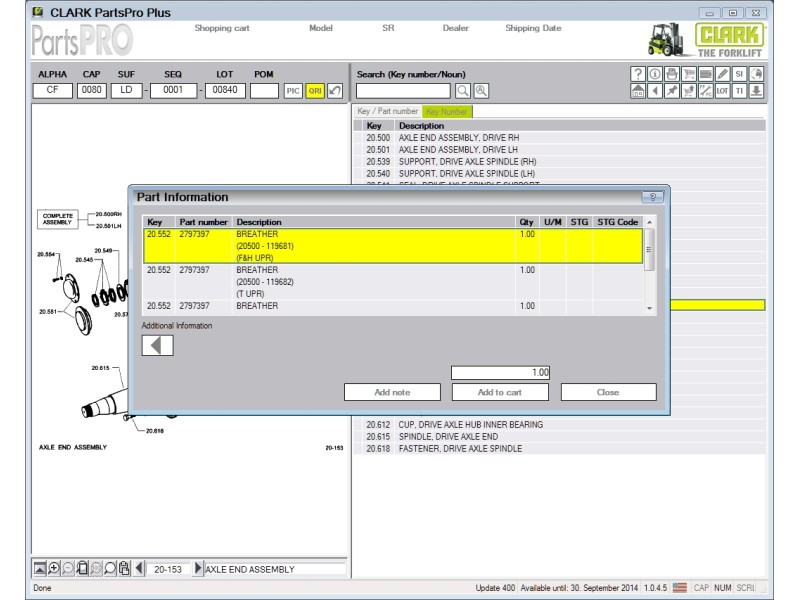Click the SUF field containing LD

[x=127, y=90]
